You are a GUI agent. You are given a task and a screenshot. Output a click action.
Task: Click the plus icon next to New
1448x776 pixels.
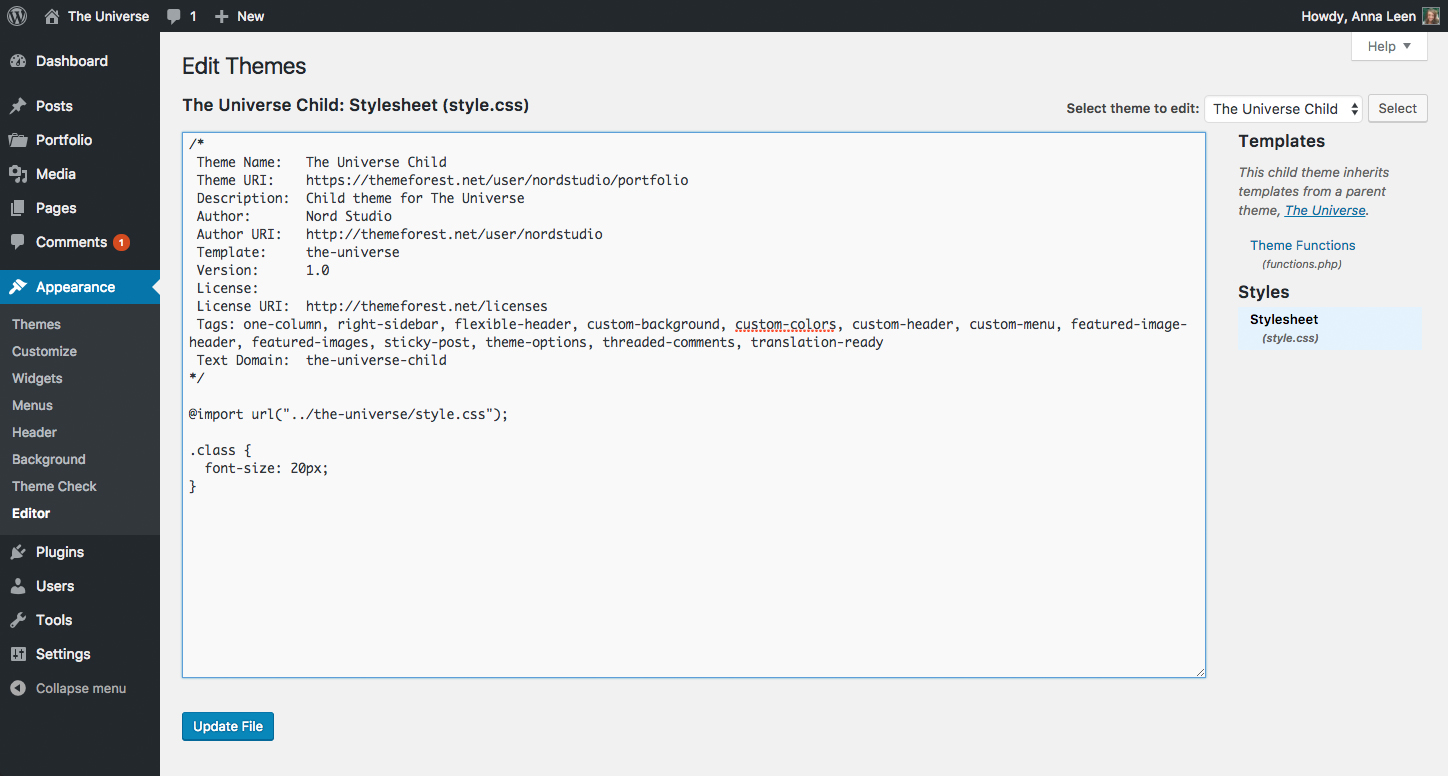click(222, 17)
